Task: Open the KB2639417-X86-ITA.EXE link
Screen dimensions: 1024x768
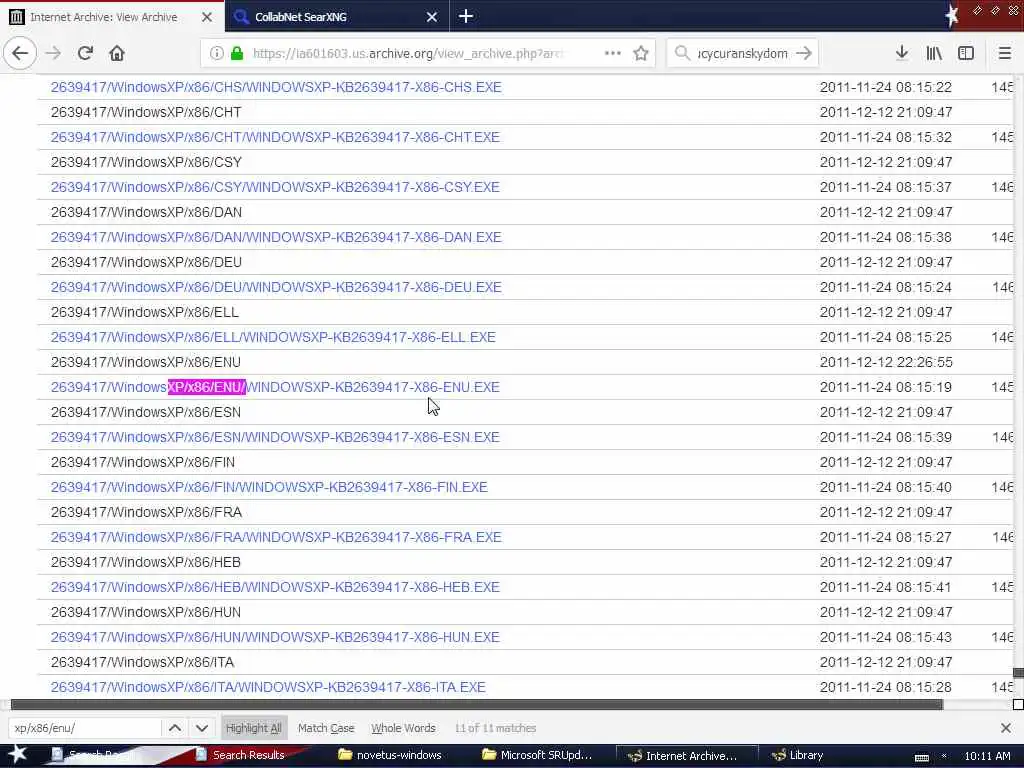Action: 268,687
